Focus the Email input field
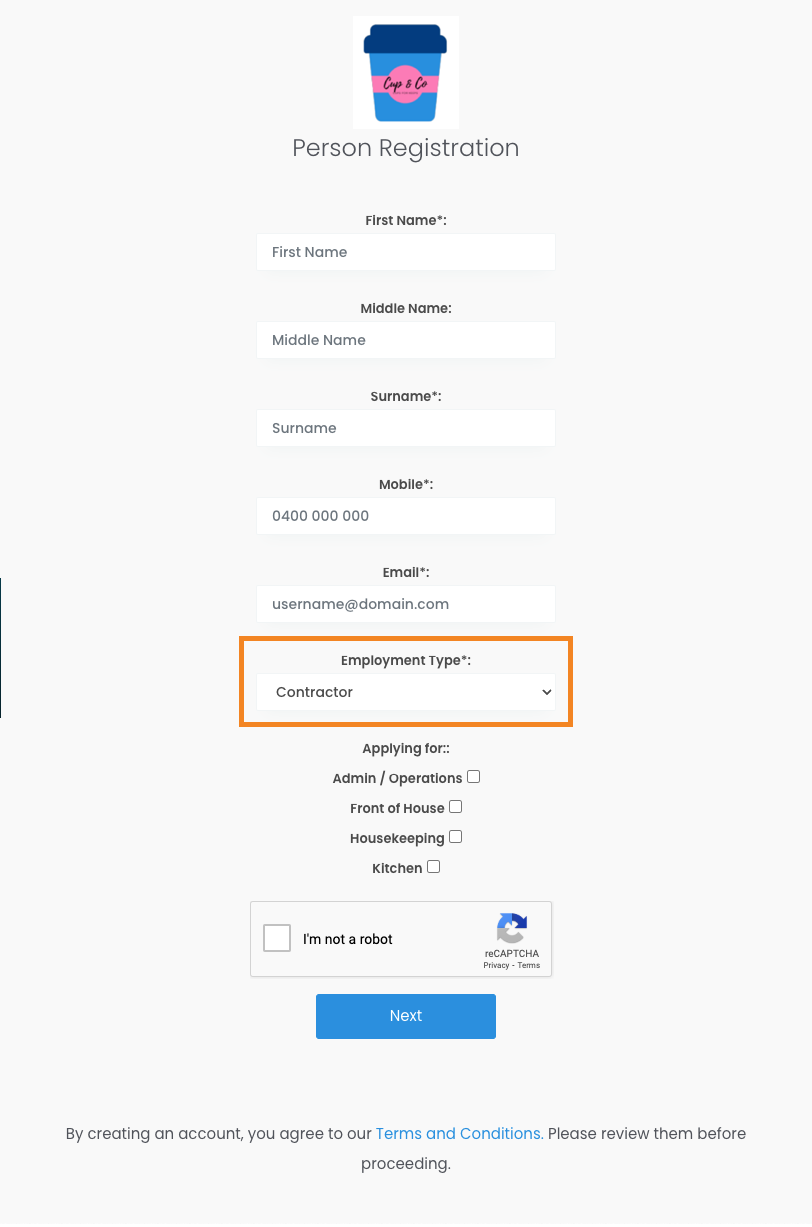 pos(405,604)
